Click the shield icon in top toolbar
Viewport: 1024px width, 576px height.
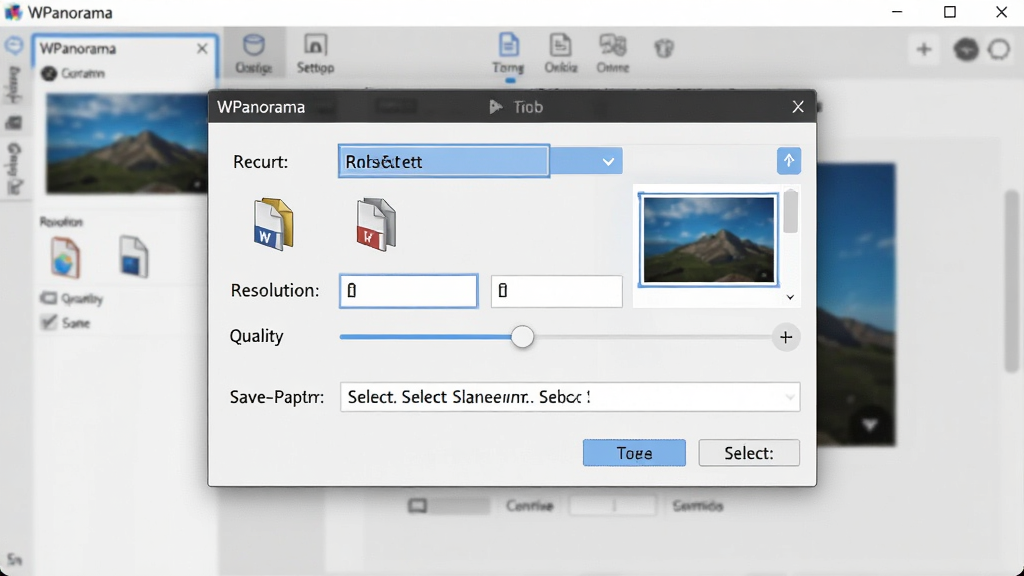point(664,48)
